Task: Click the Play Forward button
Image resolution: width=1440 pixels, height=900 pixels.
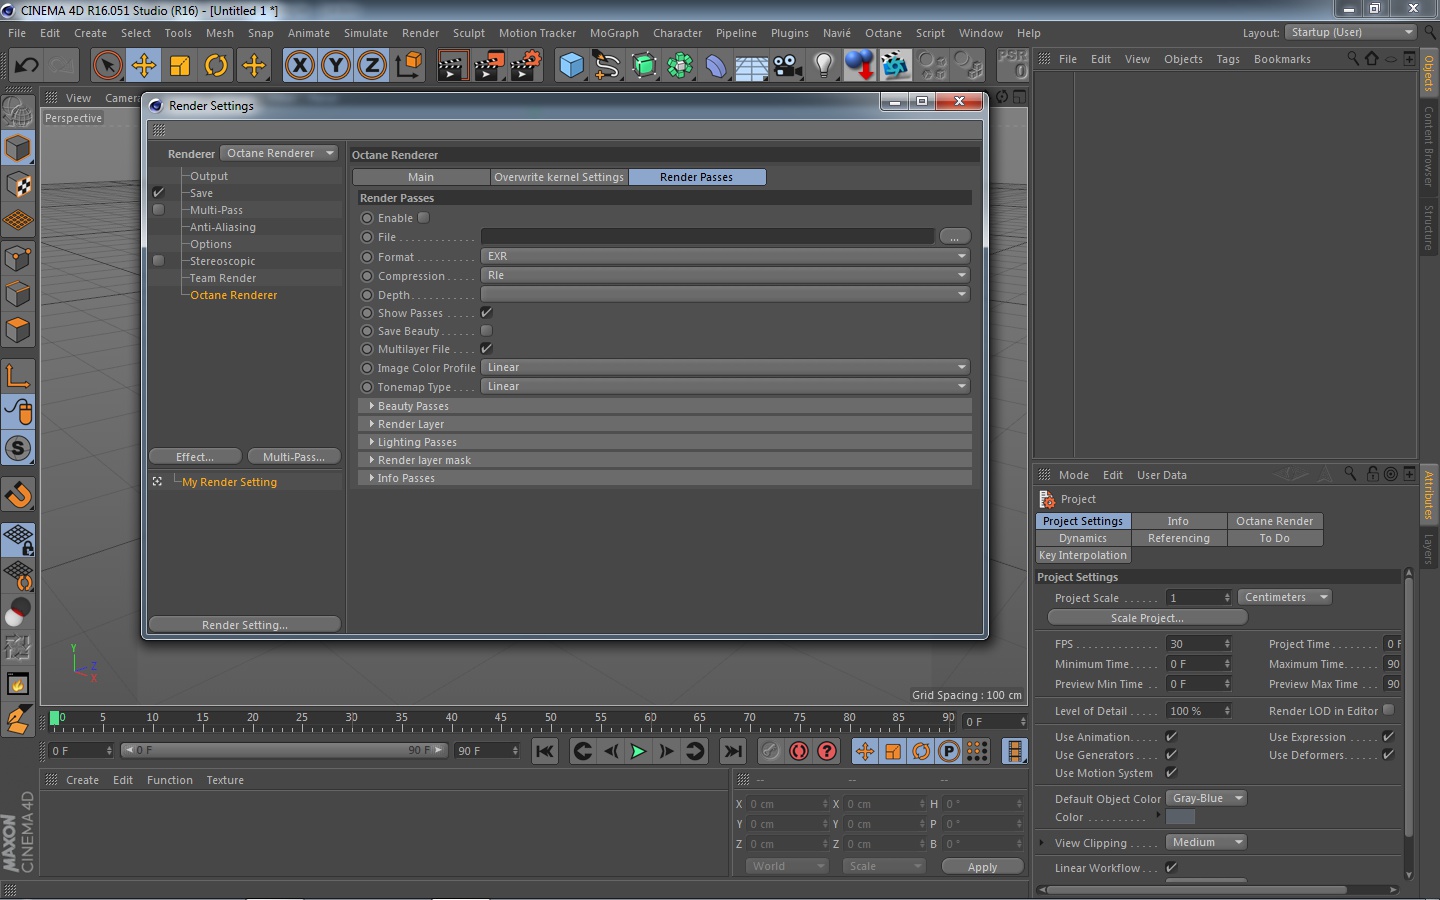Action: pos(638,751)
